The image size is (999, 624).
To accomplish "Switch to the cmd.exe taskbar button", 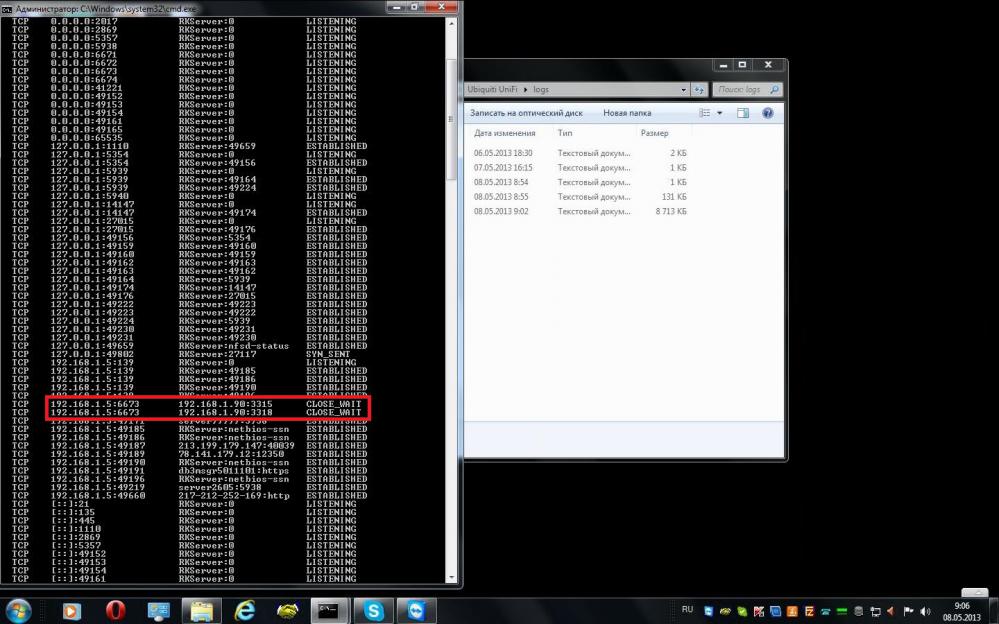I will [329, 609].
